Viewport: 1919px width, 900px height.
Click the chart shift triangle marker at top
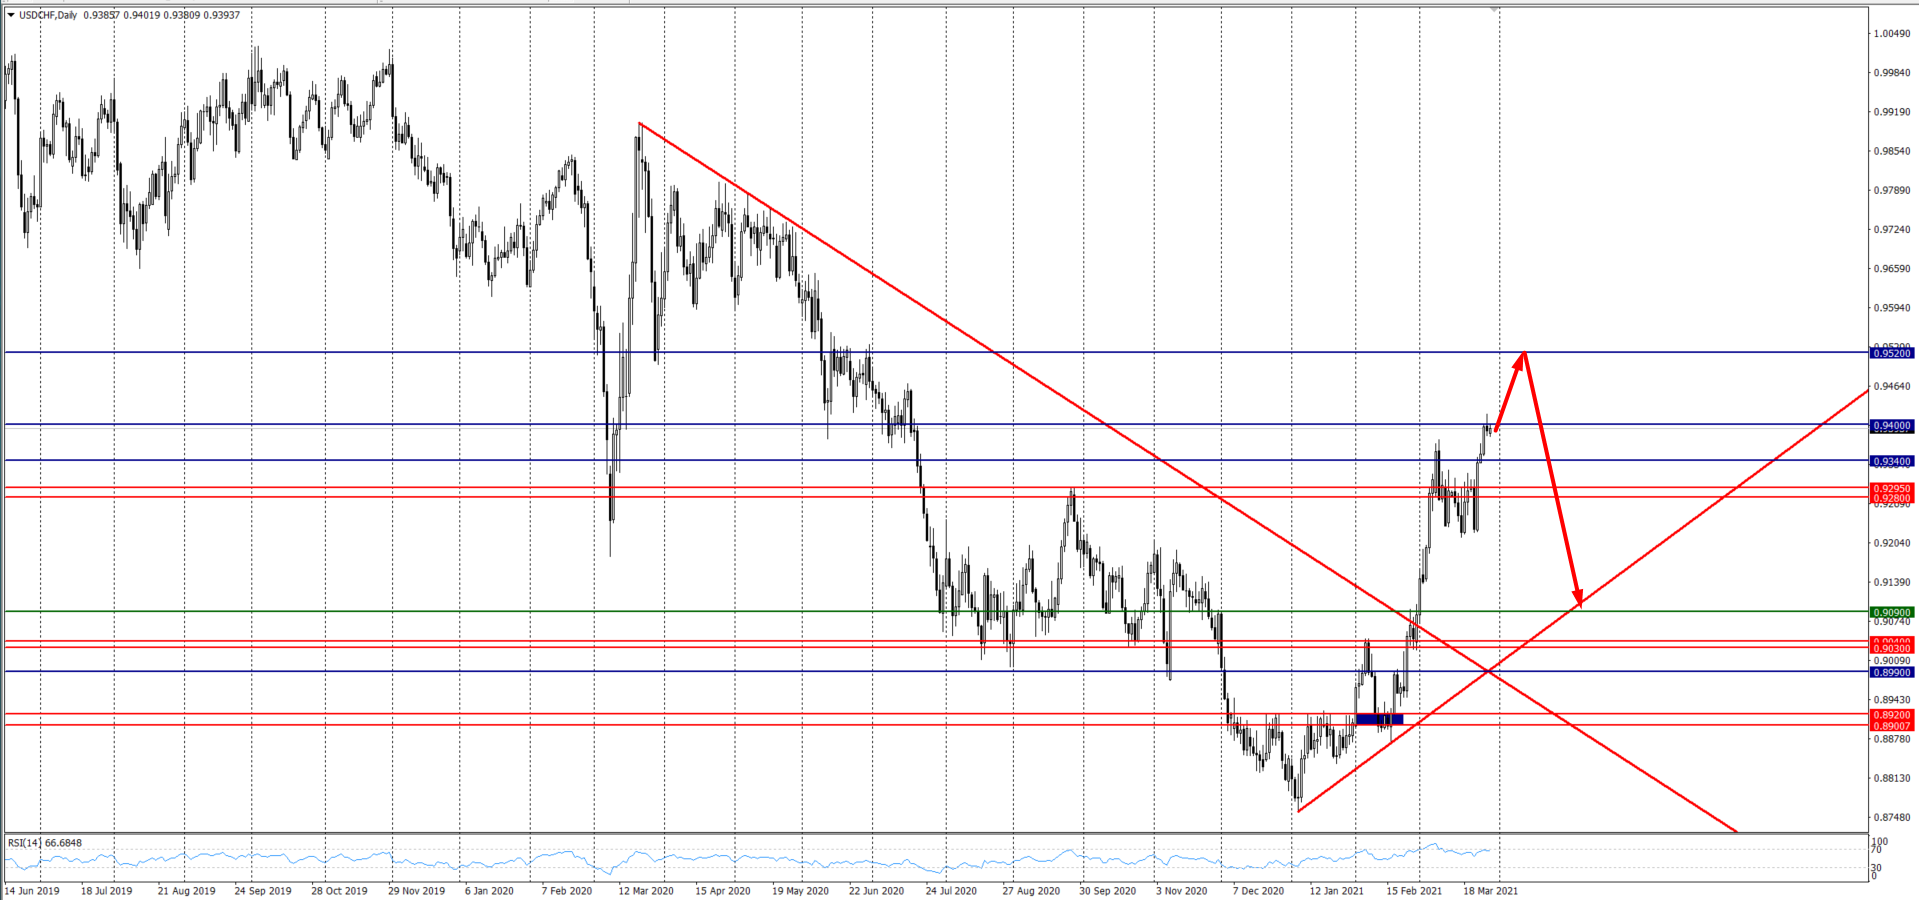click(1494, 9)
